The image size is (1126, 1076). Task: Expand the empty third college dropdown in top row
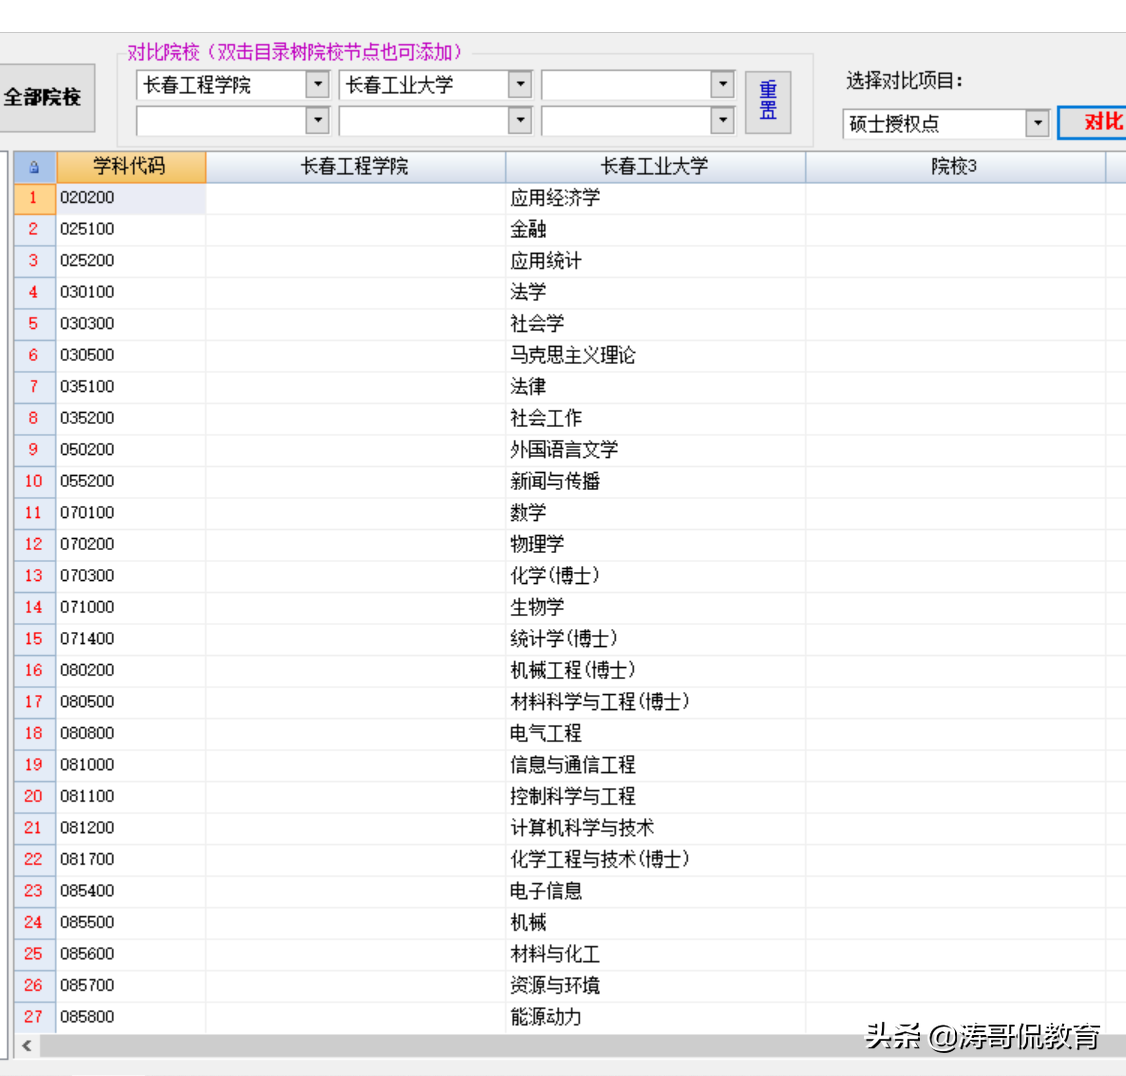point(723,84)
